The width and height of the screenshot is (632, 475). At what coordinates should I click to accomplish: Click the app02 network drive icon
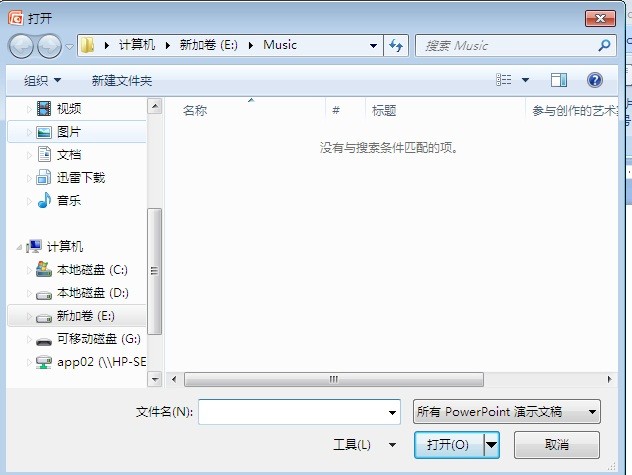(44, 362)
